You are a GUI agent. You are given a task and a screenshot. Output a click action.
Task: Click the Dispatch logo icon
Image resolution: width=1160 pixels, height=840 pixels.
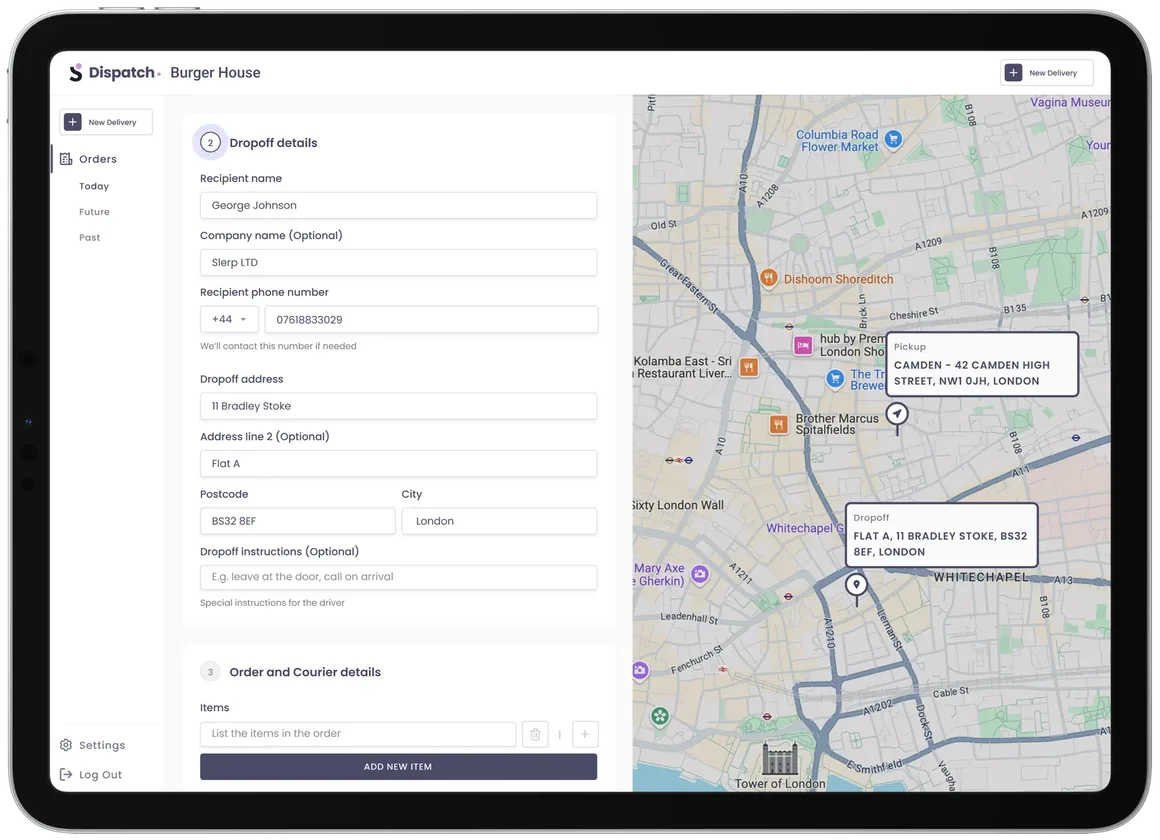point(75,73)
